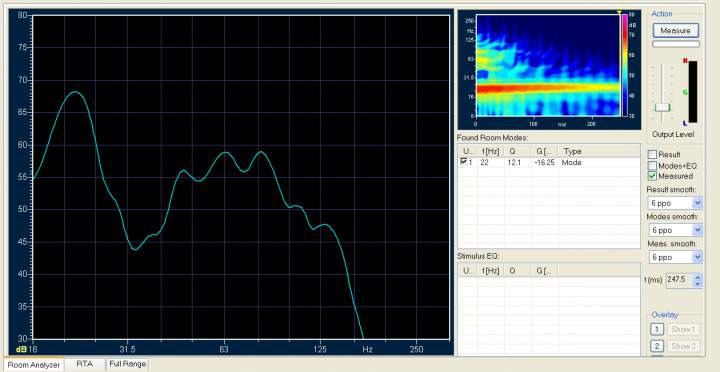Click the Measure button
The width and height of the screenshot is (720, 372).
pos(675,31)
